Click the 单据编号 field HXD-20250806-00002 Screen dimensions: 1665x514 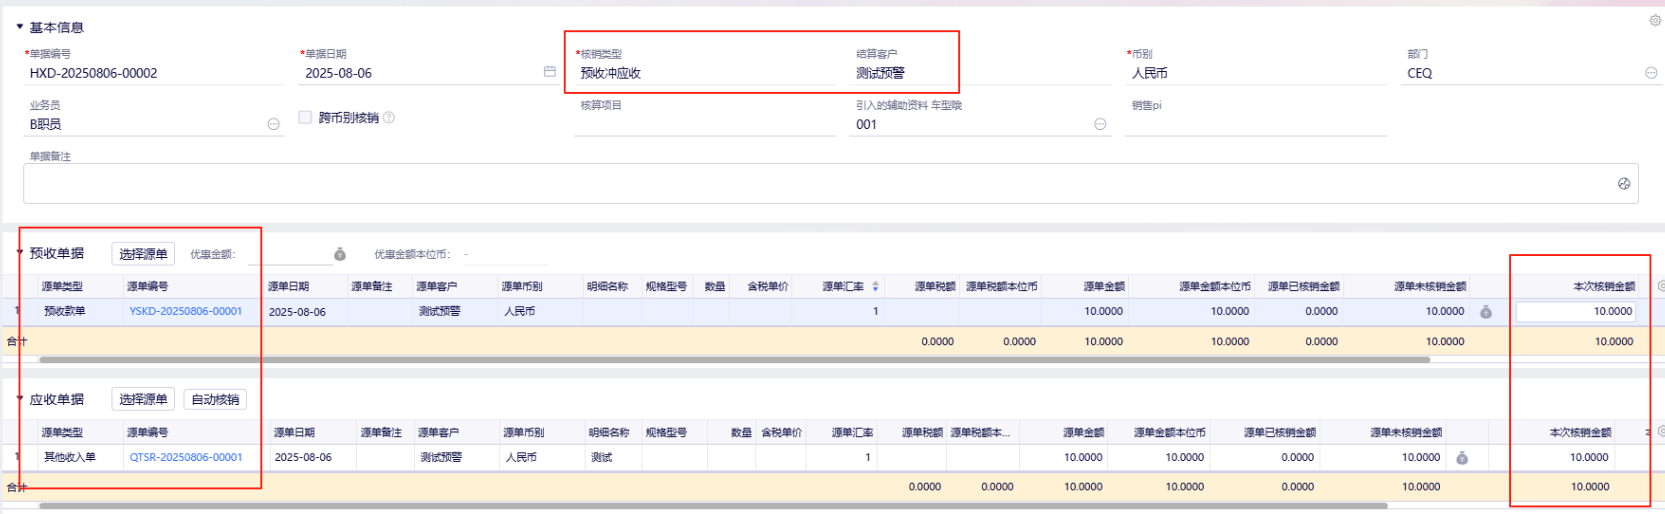[154, 73]
